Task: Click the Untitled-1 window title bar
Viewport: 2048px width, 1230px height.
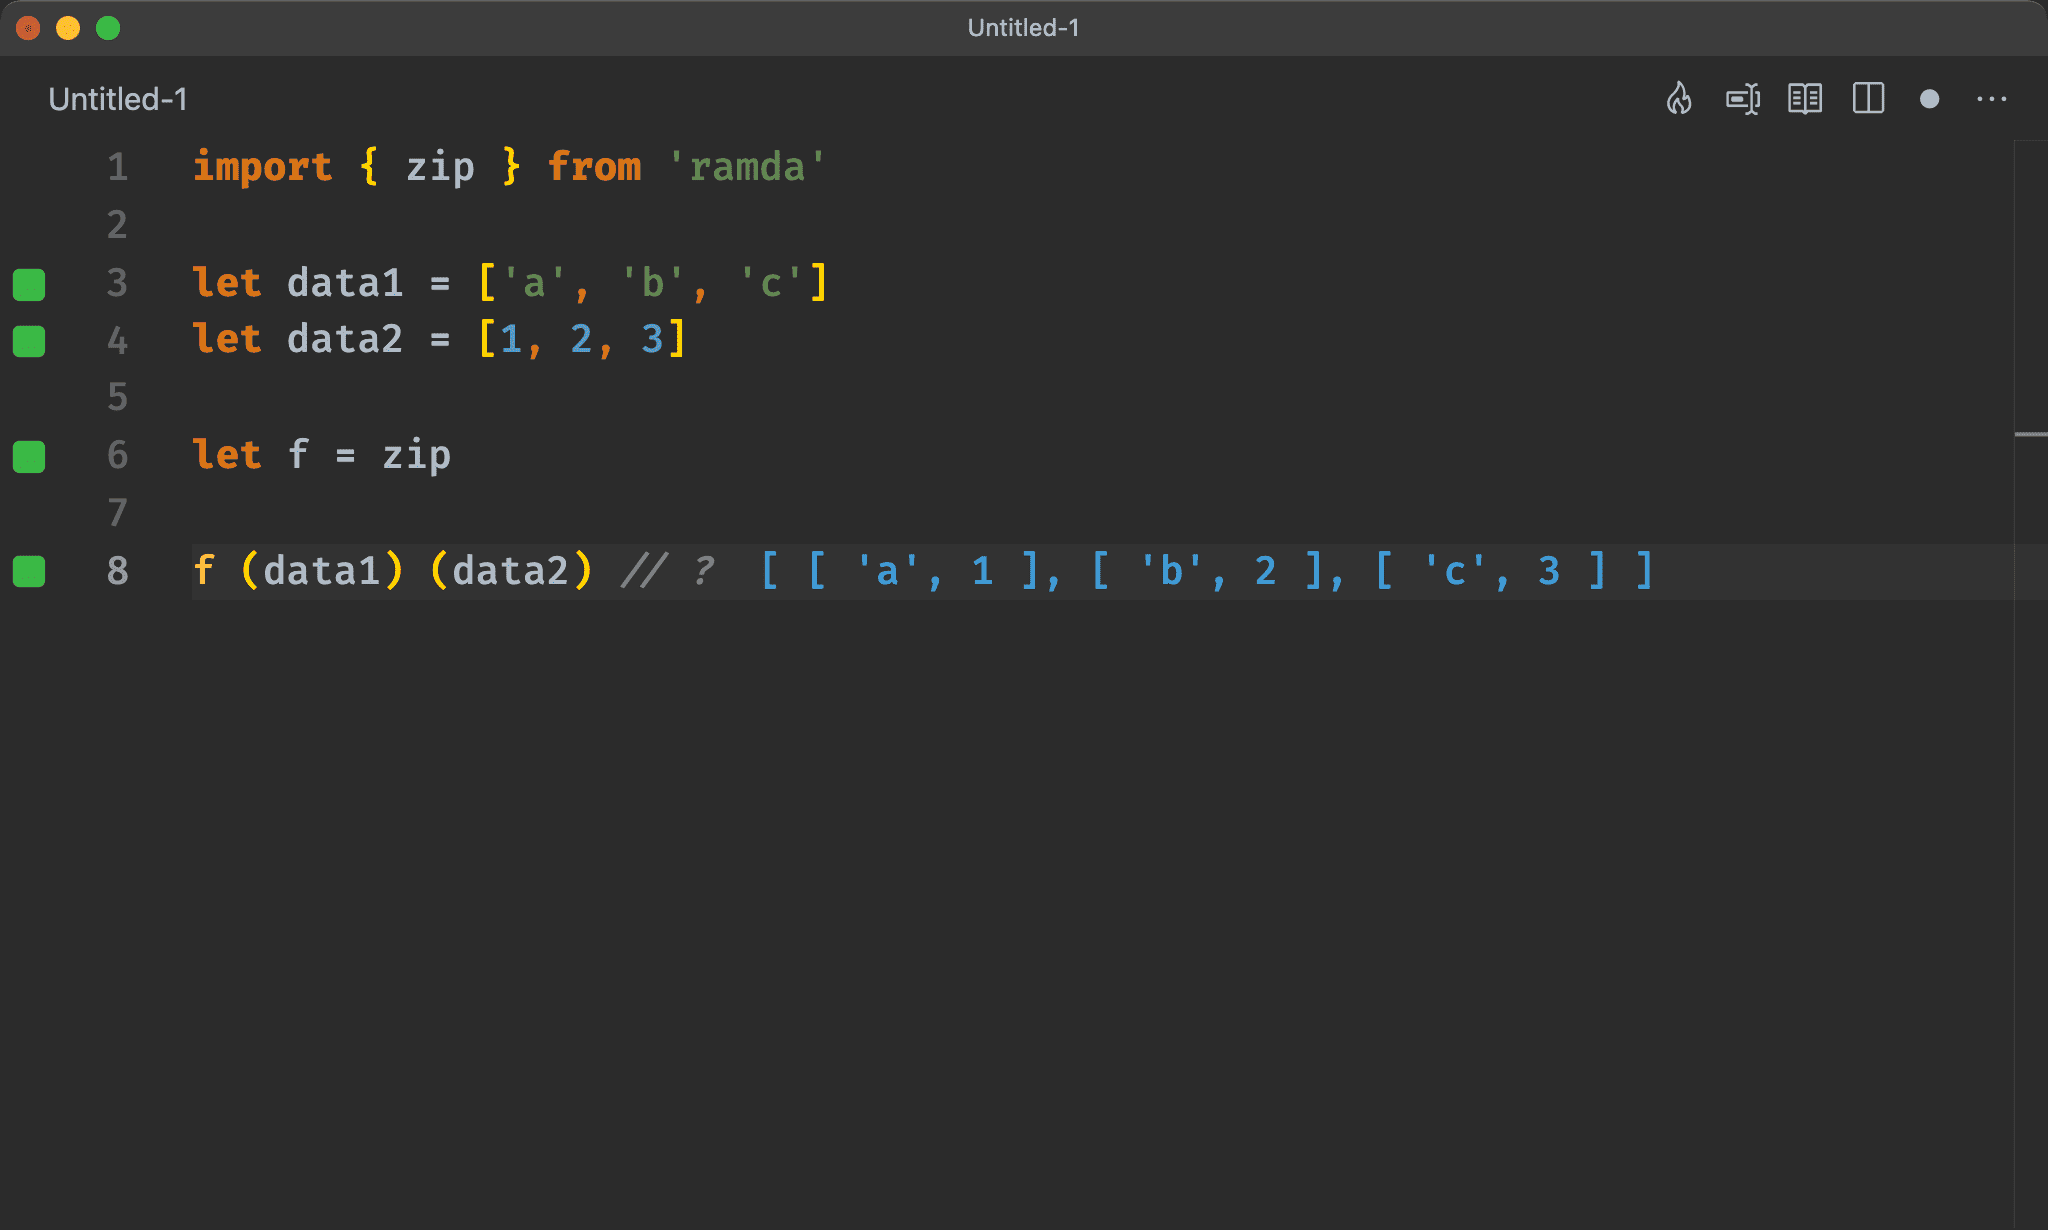Action: click(x=1024, y=26)
